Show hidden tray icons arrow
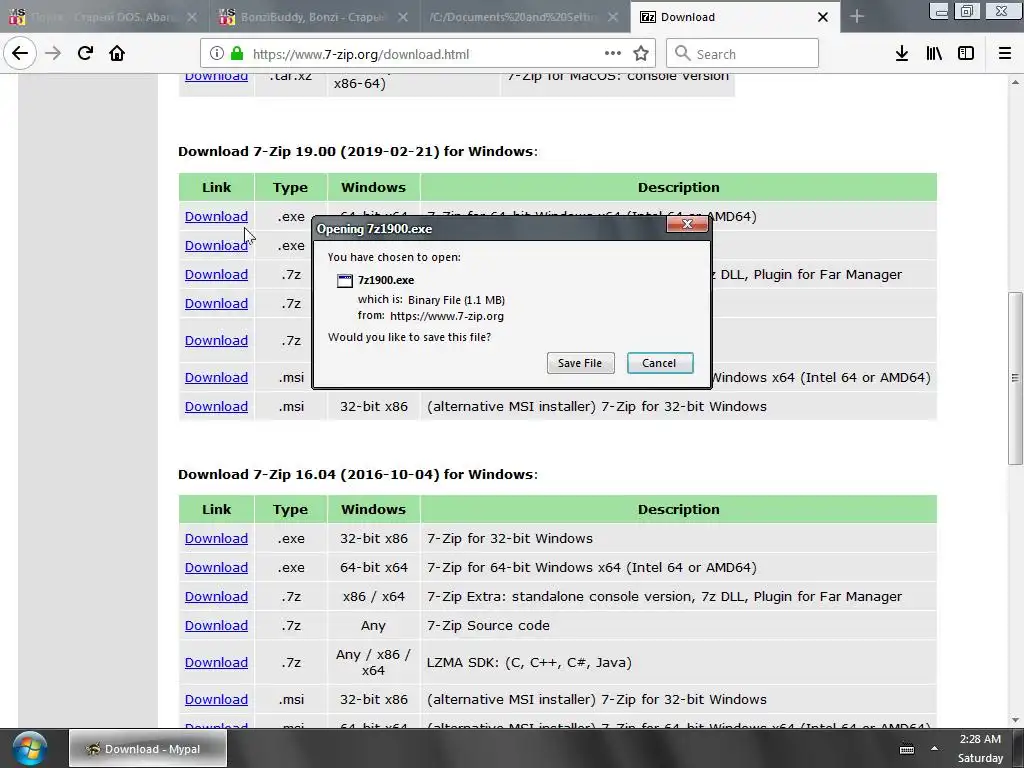The width and height of the screenshot is (1024, 768). coord(935,748)
